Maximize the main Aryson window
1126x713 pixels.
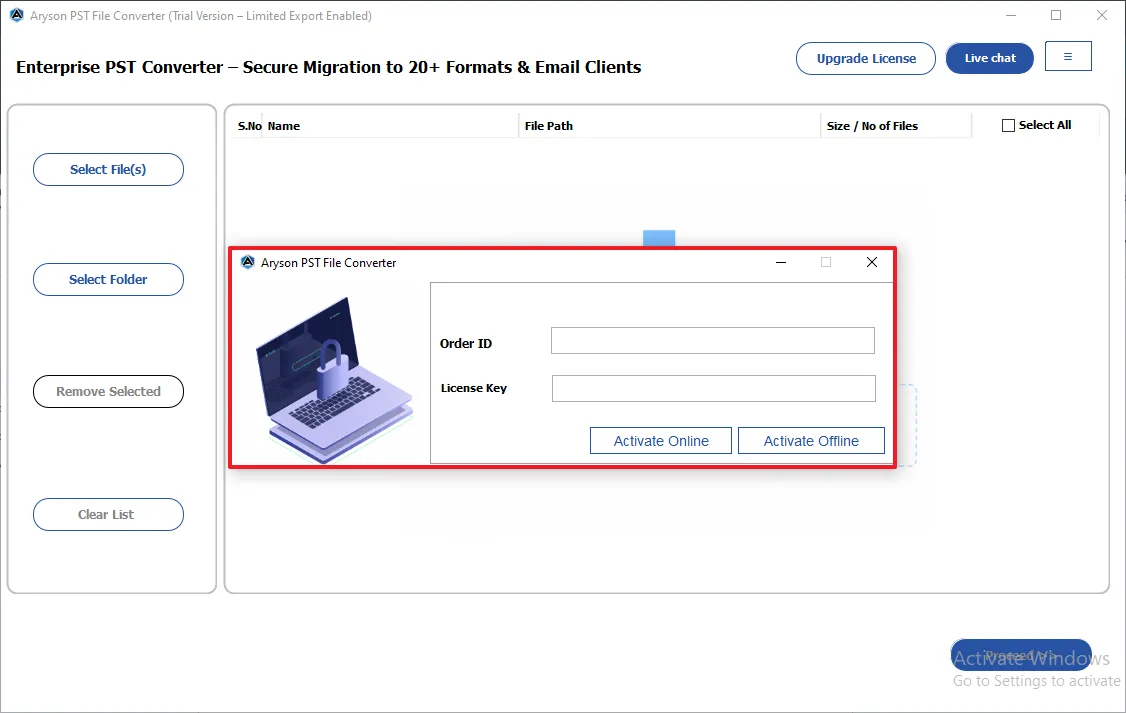point(1056,15)
